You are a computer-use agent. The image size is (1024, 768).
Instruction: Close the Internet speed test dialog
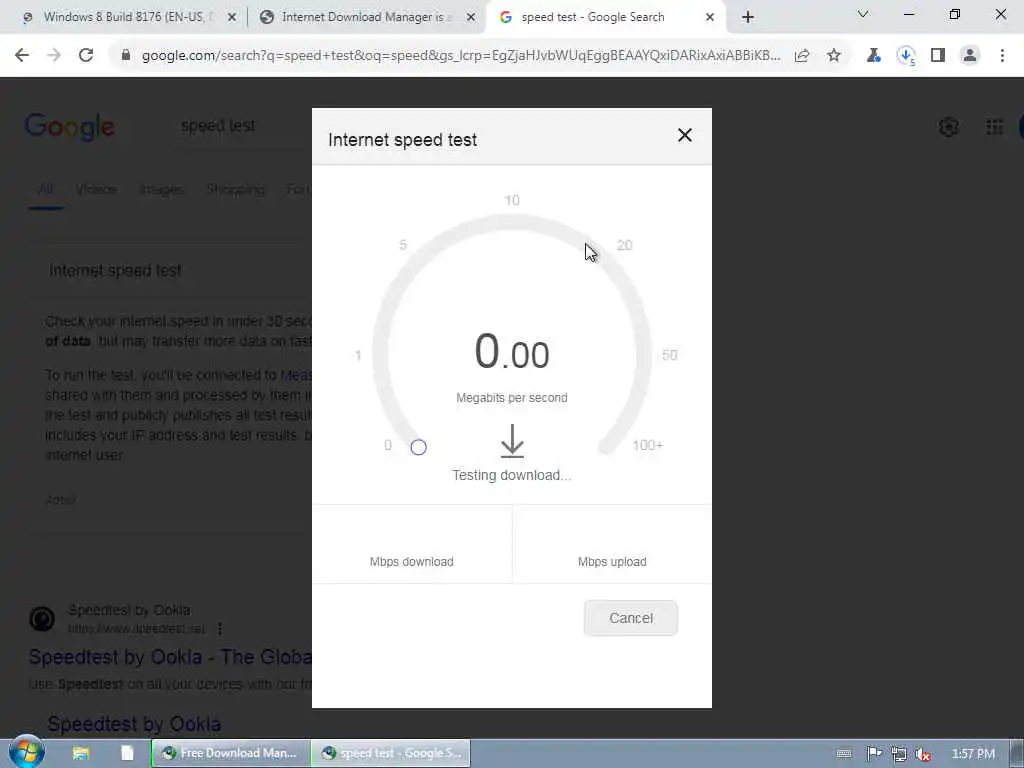[x=684, y=135]
